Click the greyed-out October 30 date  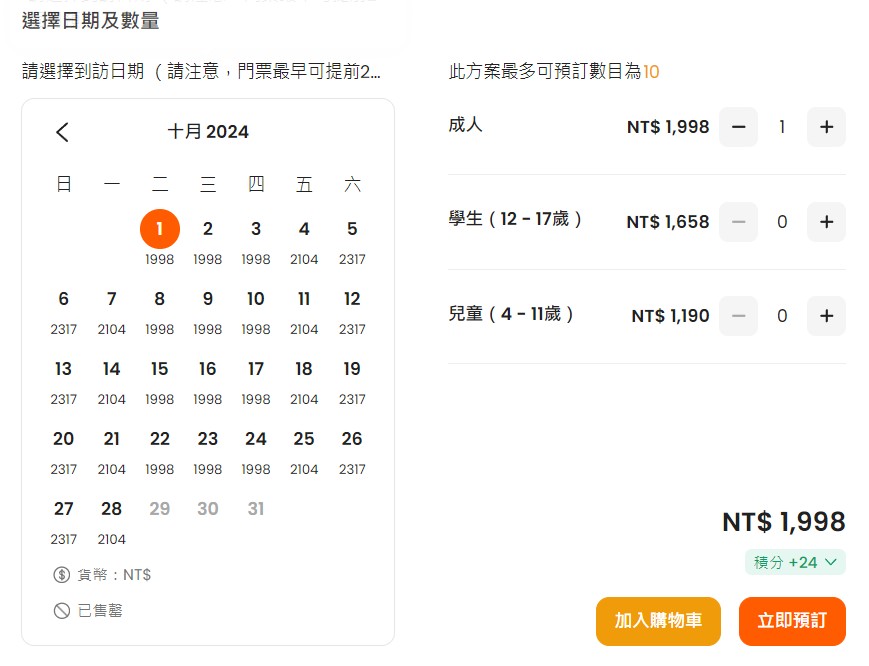208,509
